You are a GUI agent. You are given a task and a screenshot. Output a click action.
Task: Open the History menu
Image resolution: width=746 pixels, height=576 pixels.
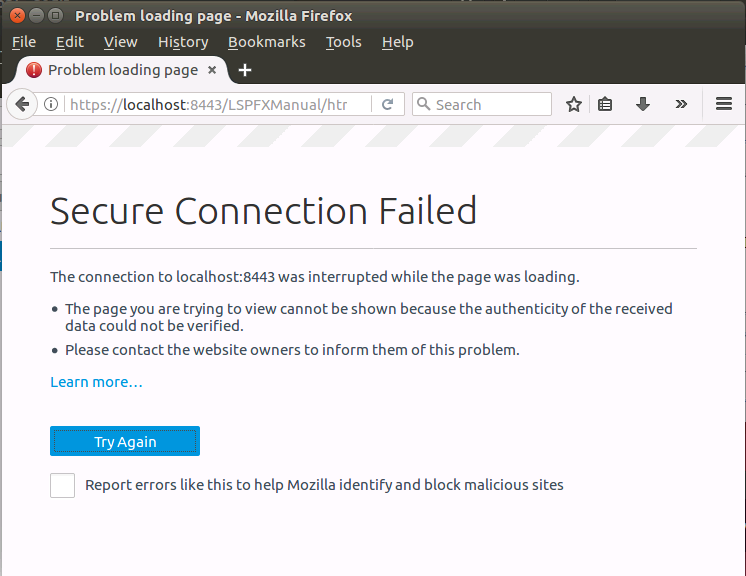click(x=183, y=42)
